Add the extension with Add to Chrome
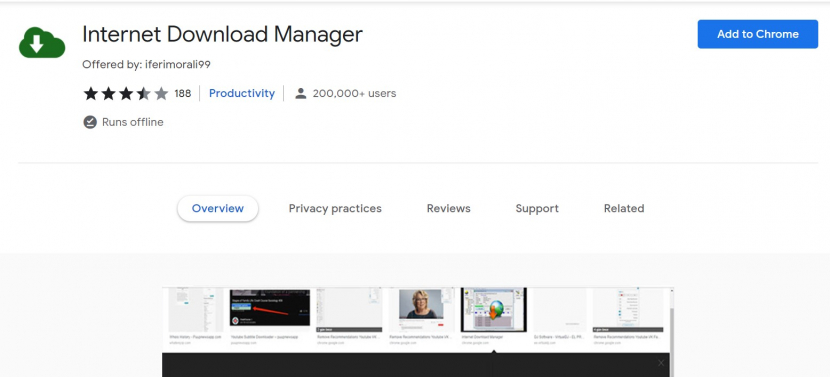The image size is (830, 377). tap(757, 34)
